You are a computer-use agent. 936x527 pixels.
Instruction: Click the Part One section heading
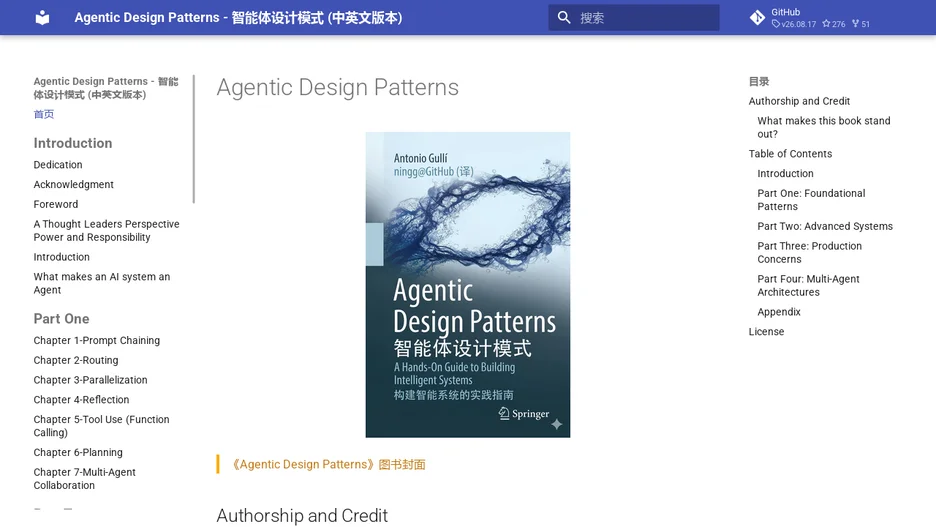(x=61, y=319)
